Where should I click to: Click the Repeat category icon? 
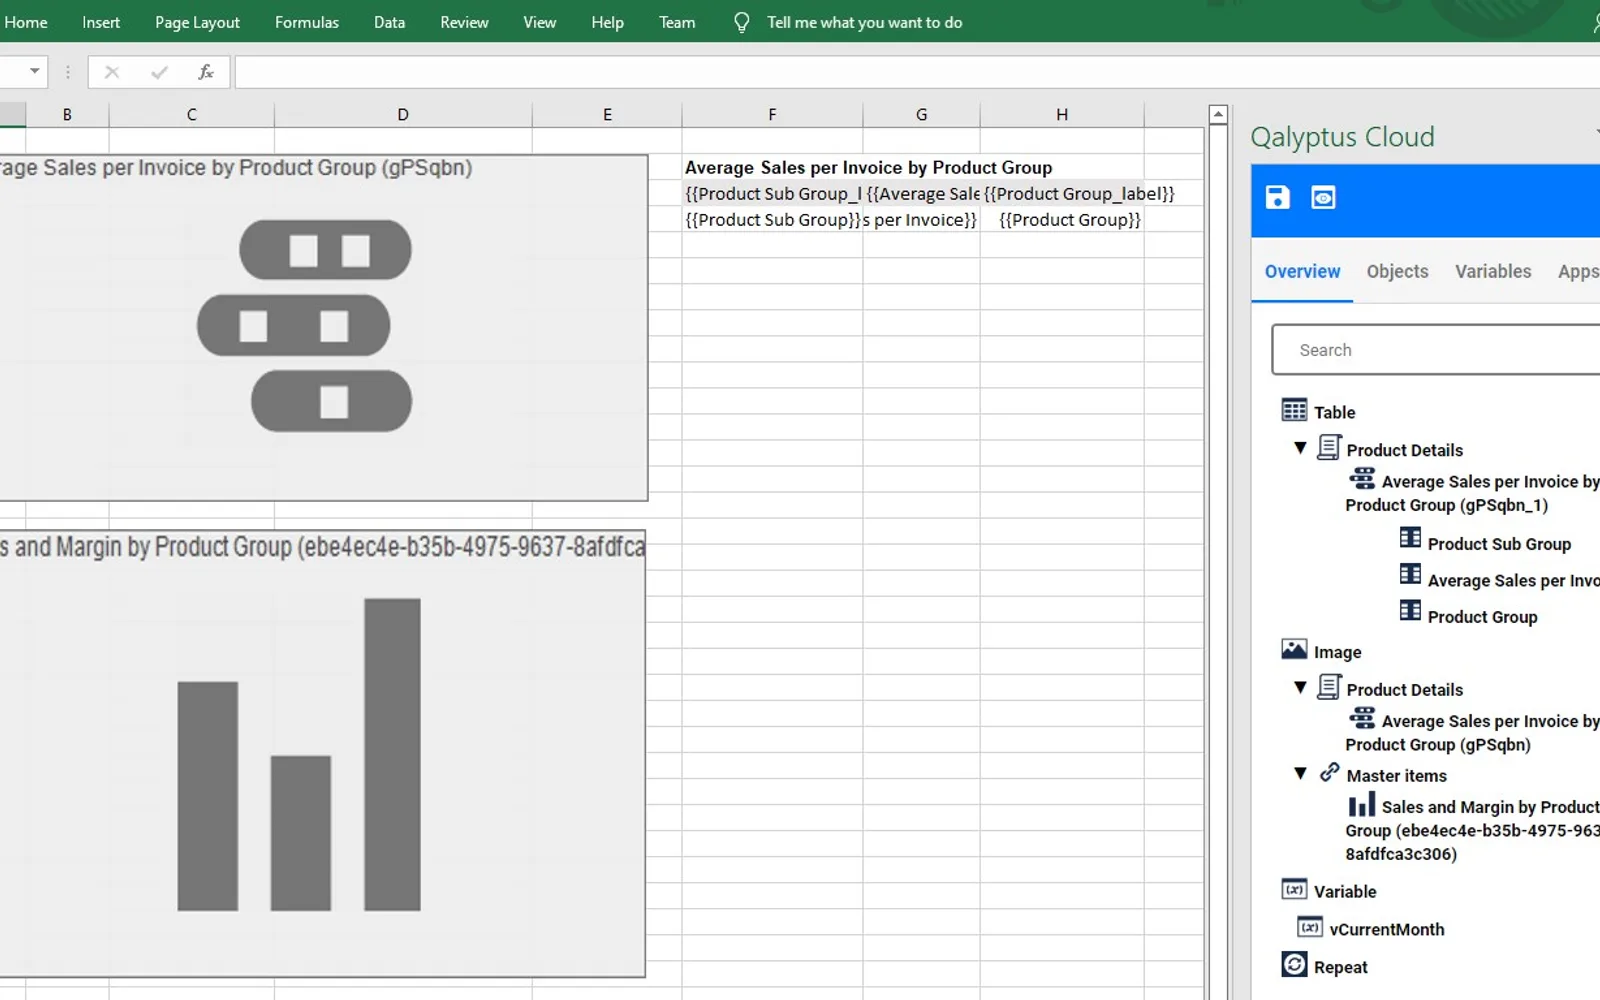pos(1294,965)
